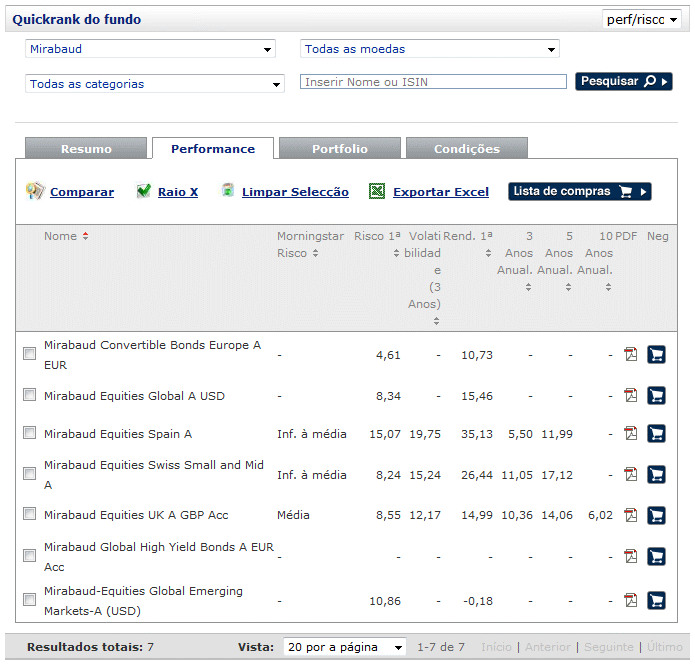The height and width of the screenshot is (665, 695).
Task: Sort by 10 Anos Anual. arrows
Action: [x=608, y=287]
